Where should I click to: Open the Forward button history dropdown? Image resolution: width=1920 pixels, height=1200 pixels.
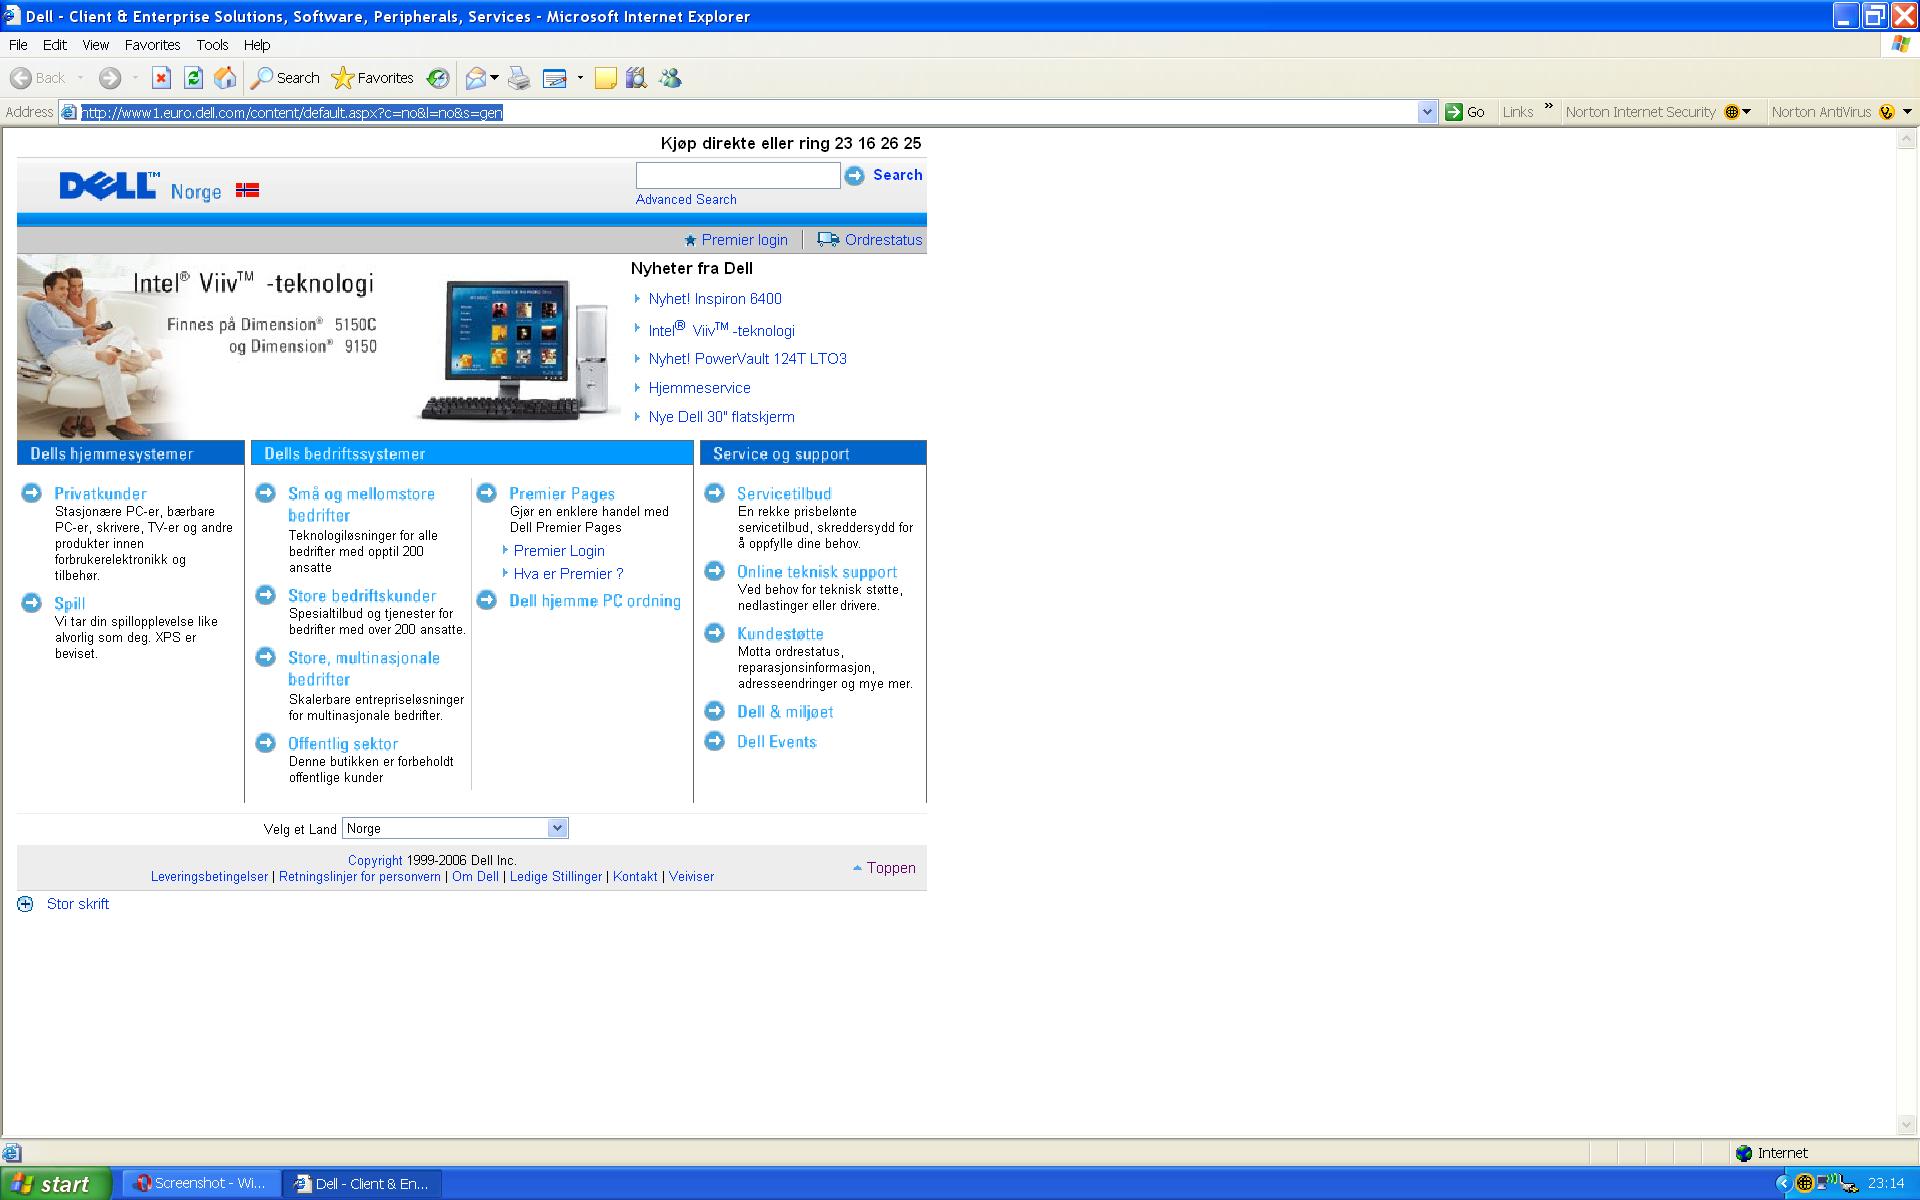pyautogui.click(x=135, y=78)
